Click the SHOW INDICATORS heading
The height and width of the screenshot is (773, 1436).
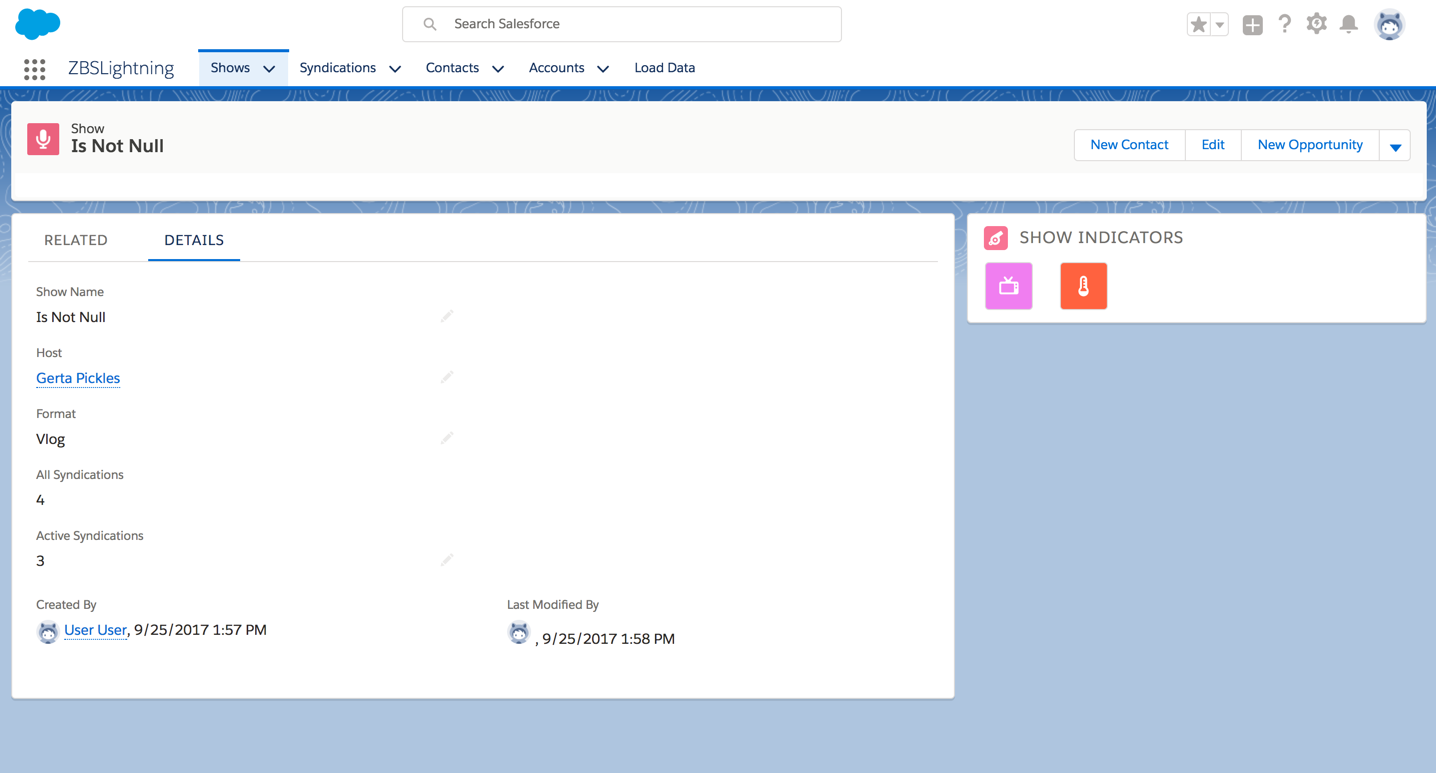(1101, 238)
